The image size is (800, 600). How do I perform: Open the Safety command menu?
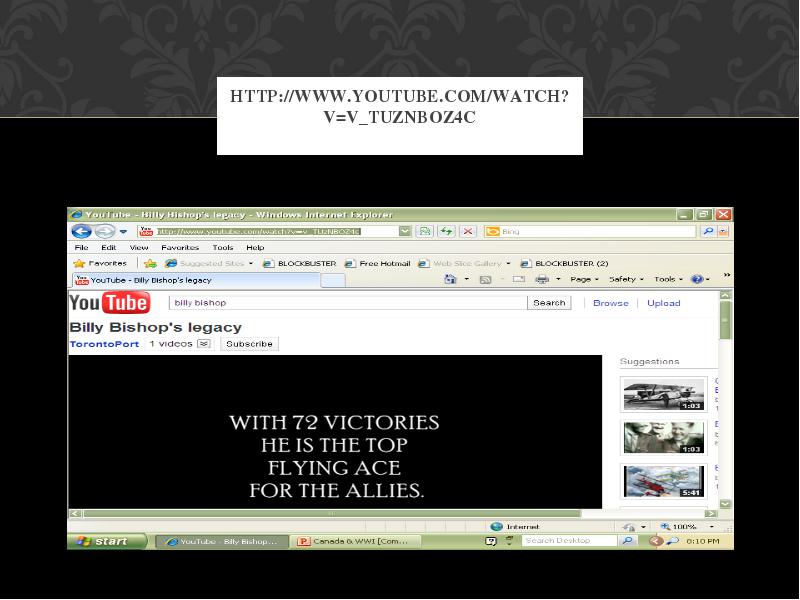[x=626, y=279]
